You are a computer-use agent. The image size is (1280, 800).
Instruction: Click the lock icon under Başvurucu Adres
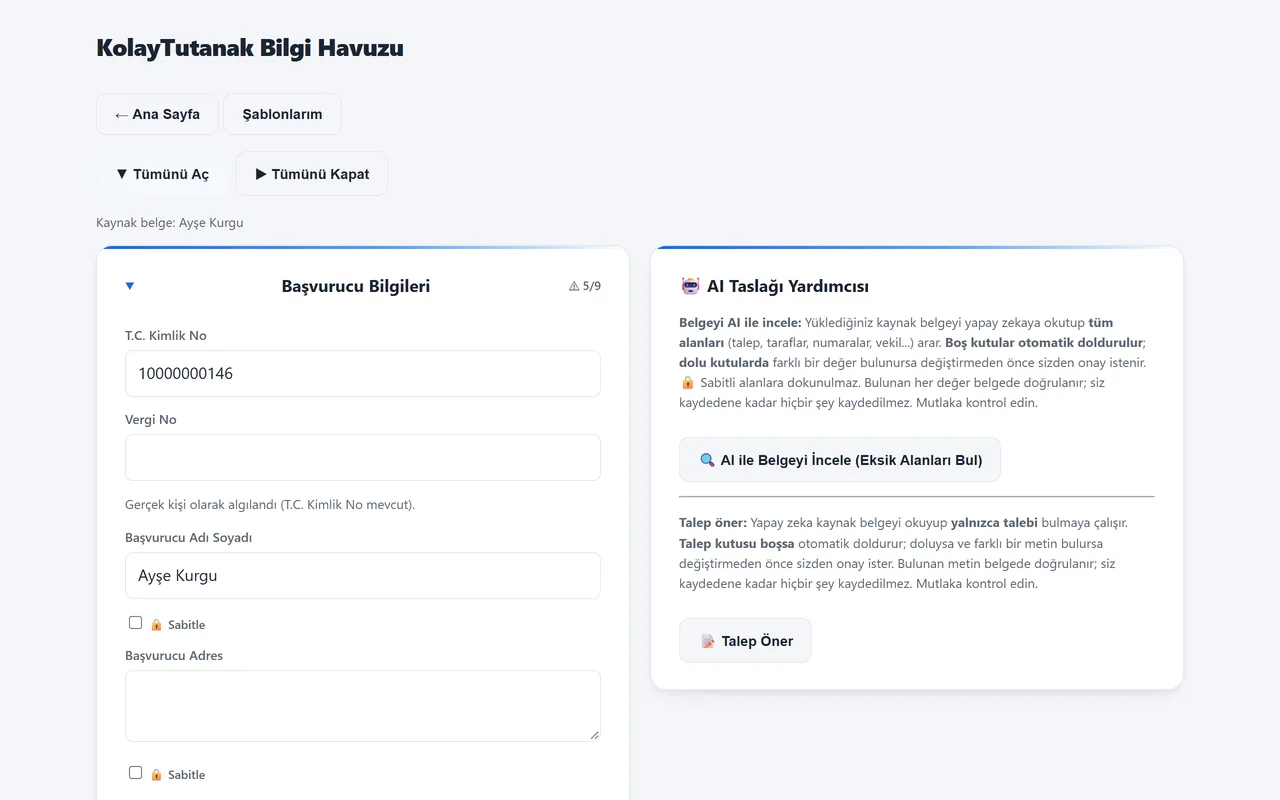coord(156,775)
